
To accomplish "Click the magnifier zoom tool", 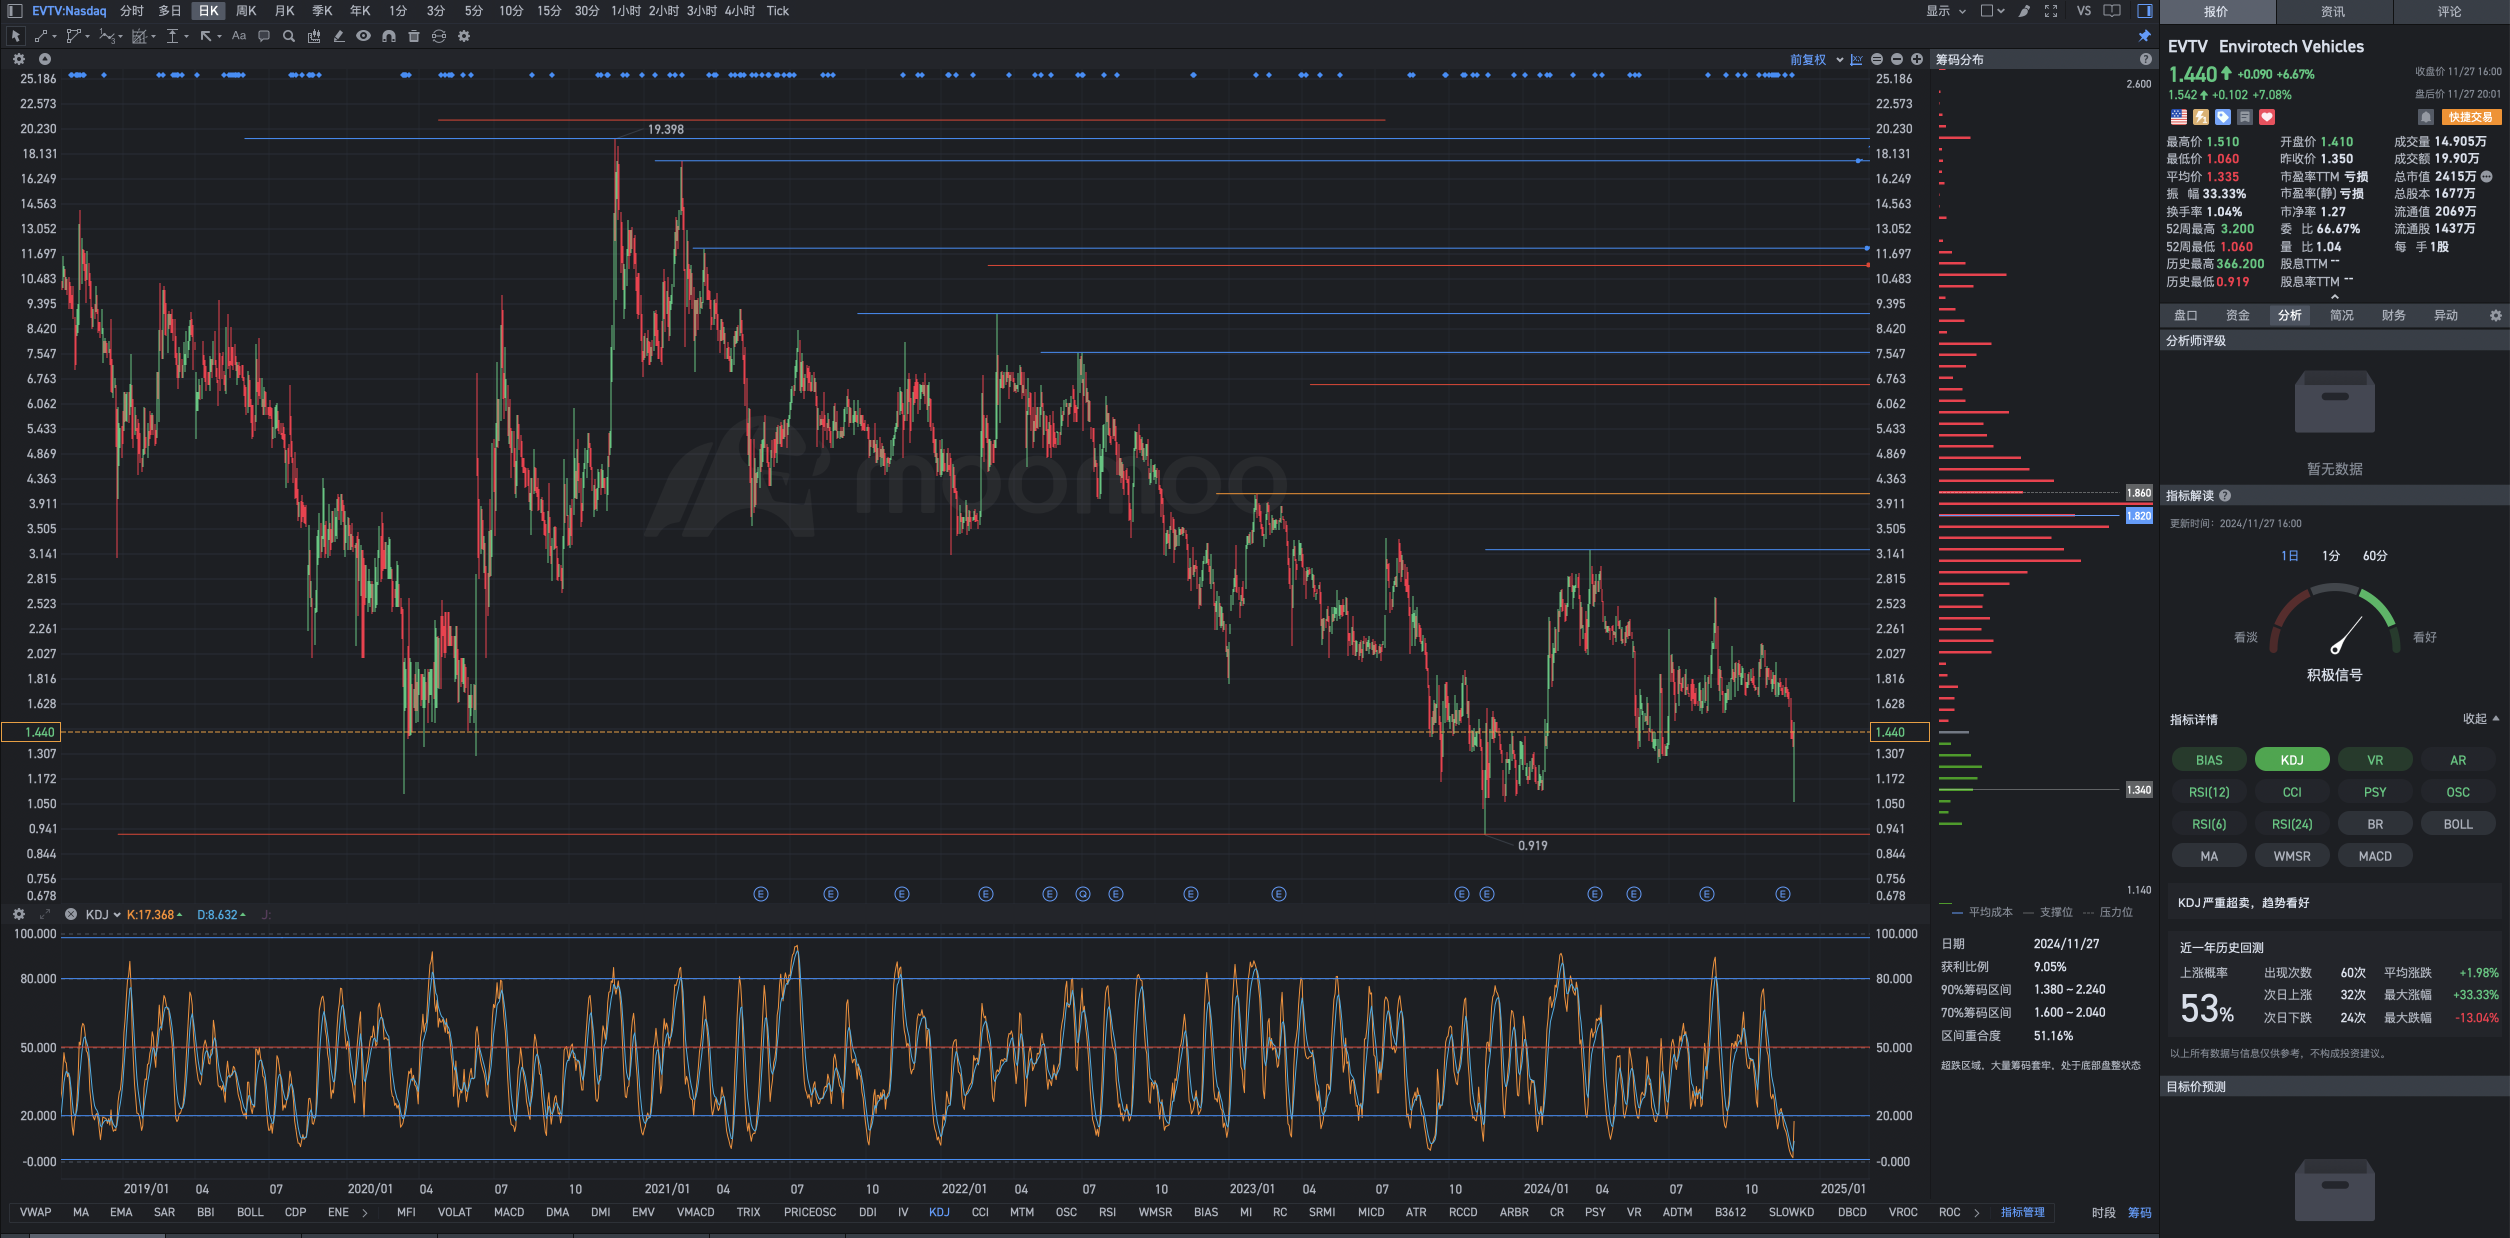I will (x=289, y=36).
